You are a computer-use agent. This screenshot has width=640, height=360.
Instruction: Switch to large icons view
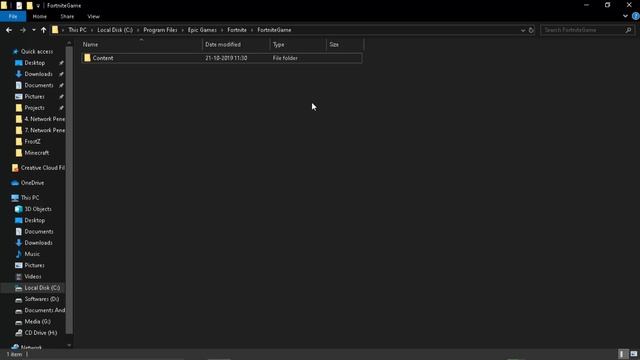633,354
